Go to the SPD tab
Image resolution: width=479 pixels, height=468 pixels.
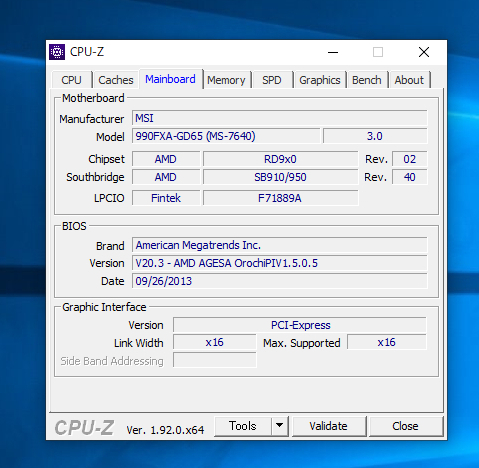pyautogui.click(x=272, y=80)
